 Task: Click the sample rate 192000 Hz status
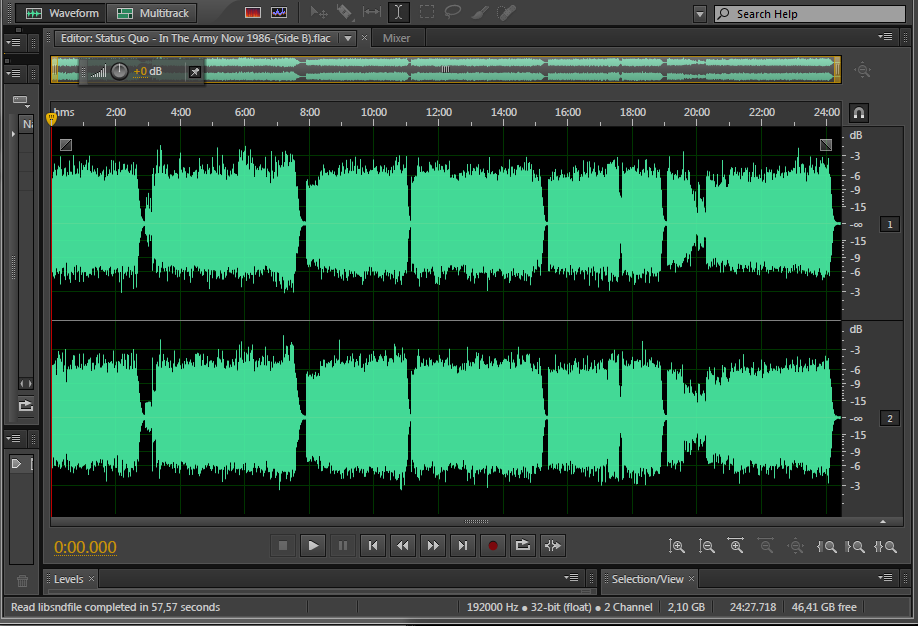492,607
